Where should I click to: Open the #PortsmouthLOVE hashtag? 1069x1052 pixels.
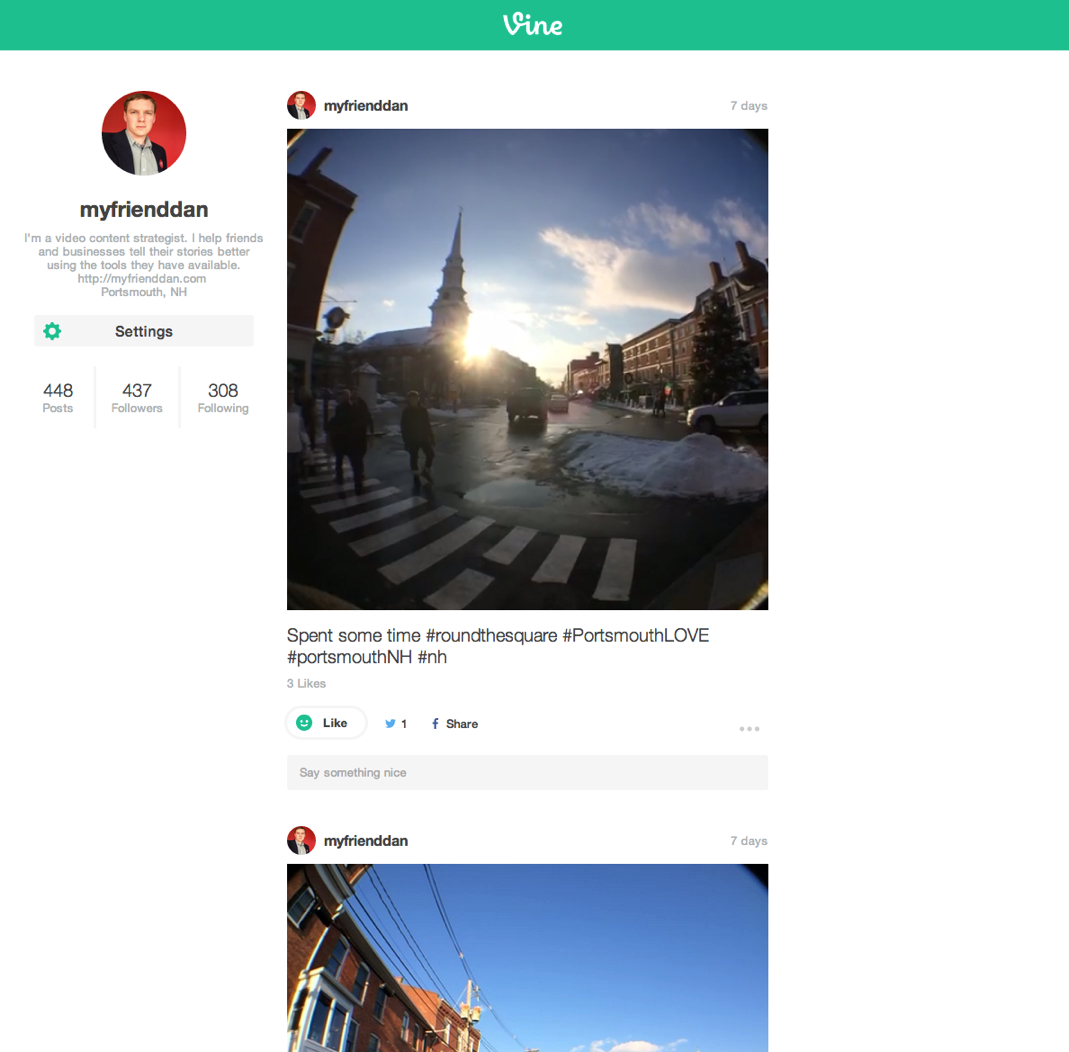pyautogui.click(x=635, y=635)
